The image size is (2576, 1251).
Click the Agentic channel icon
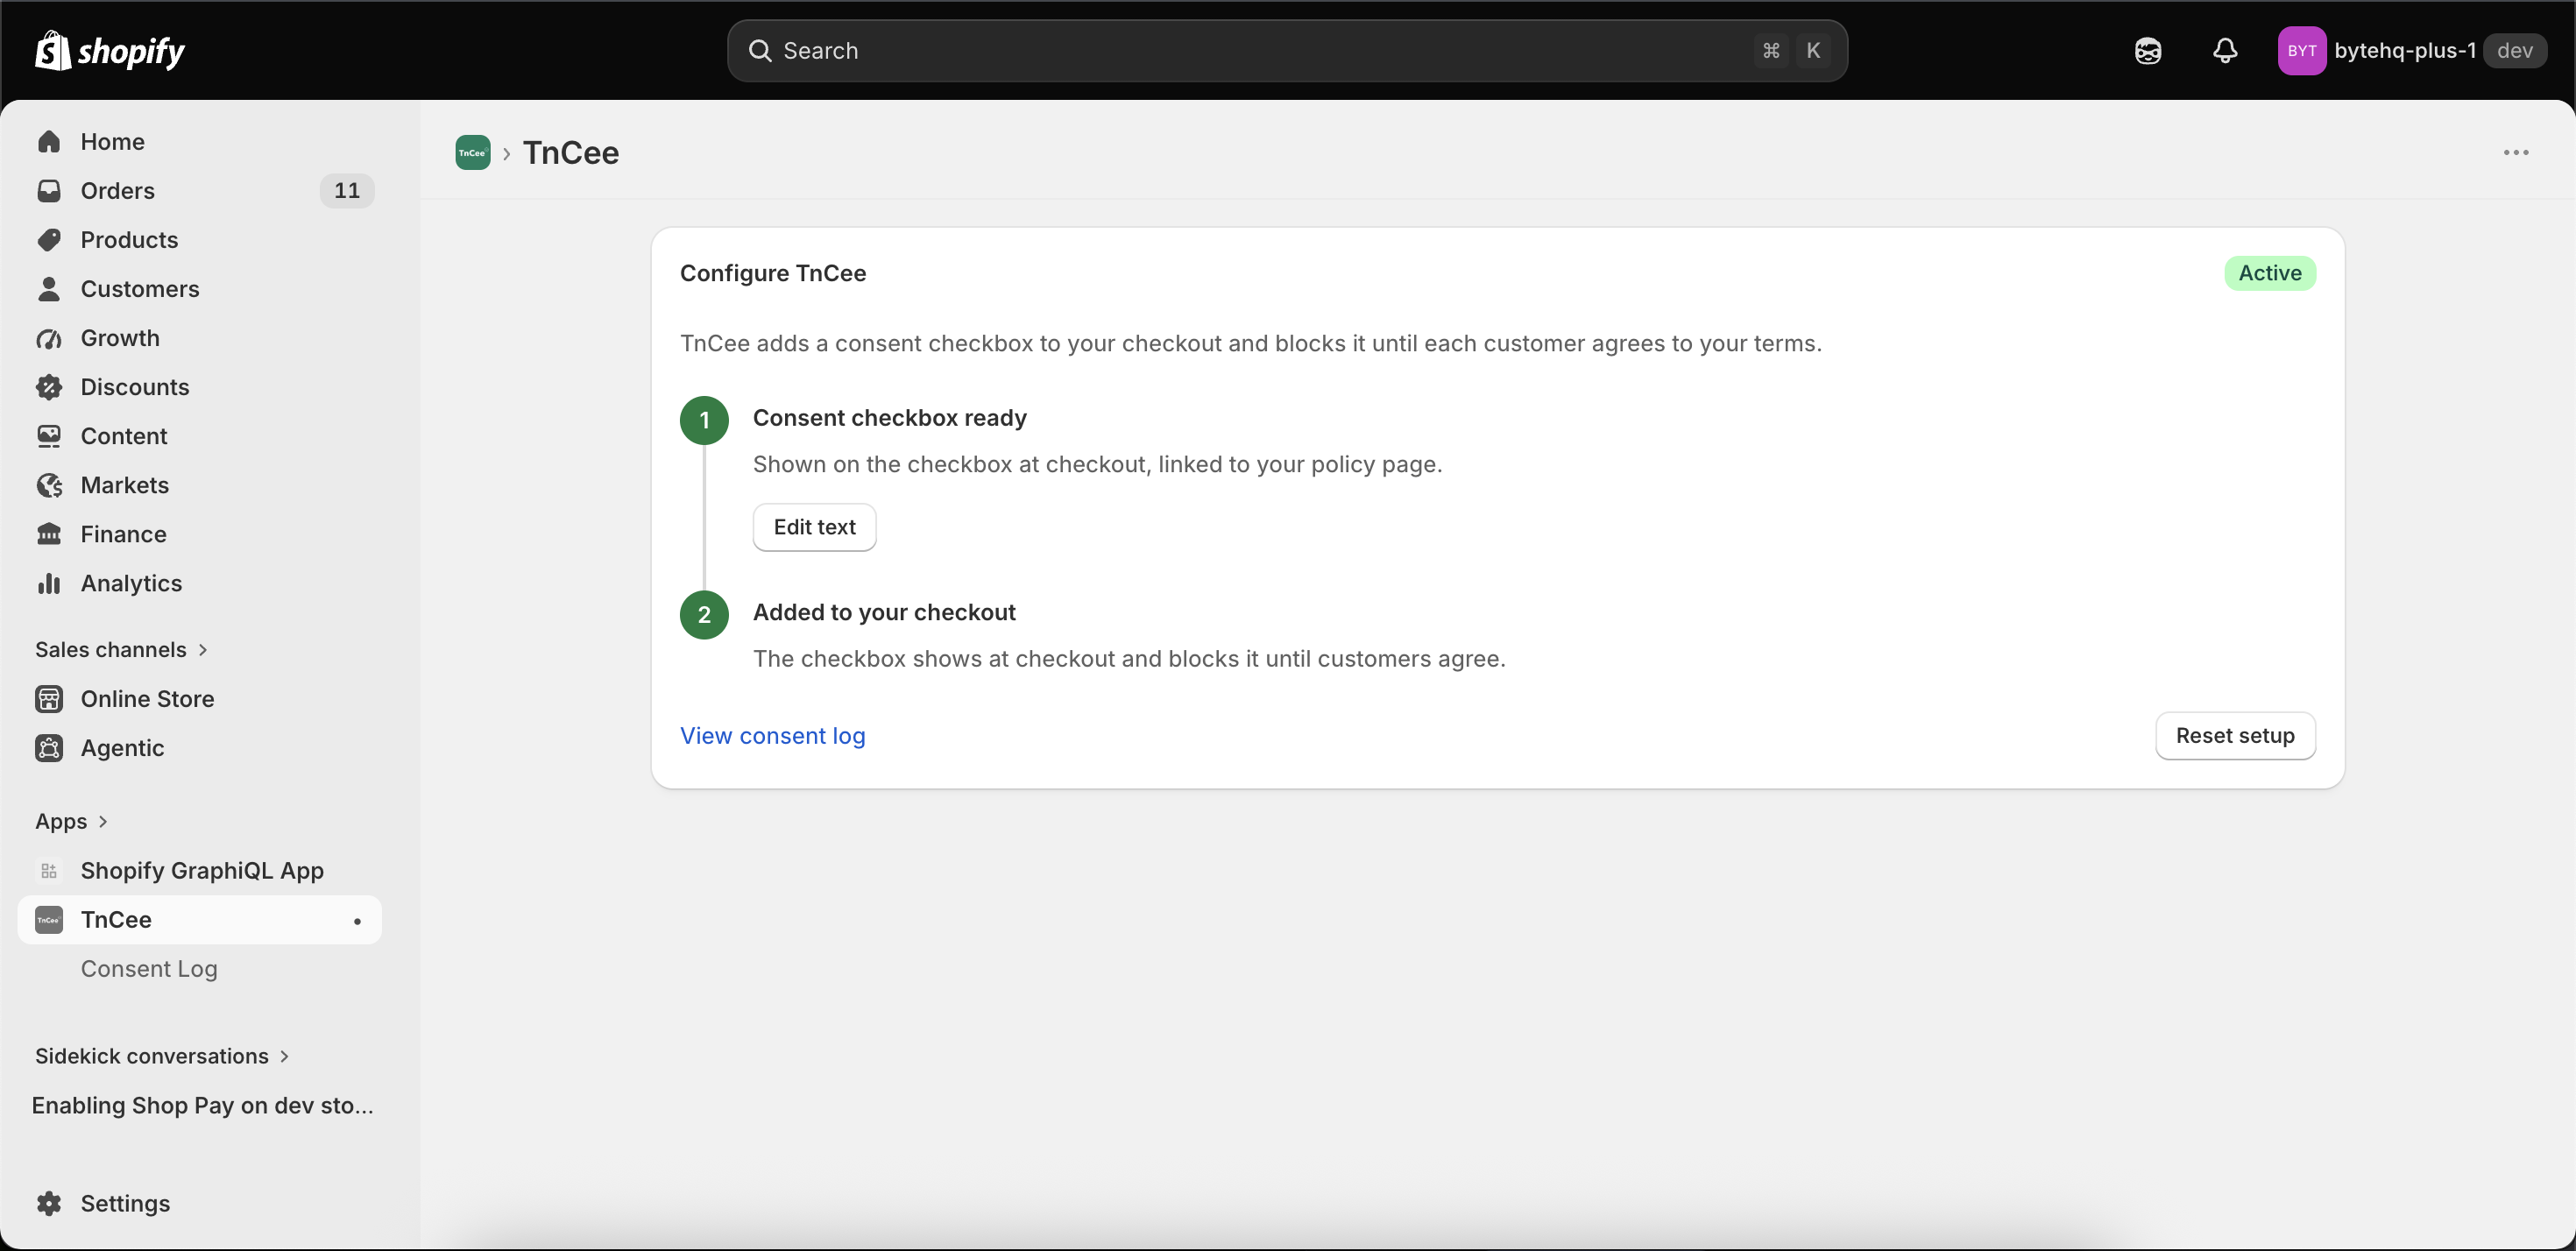click(x=49, y=748)
